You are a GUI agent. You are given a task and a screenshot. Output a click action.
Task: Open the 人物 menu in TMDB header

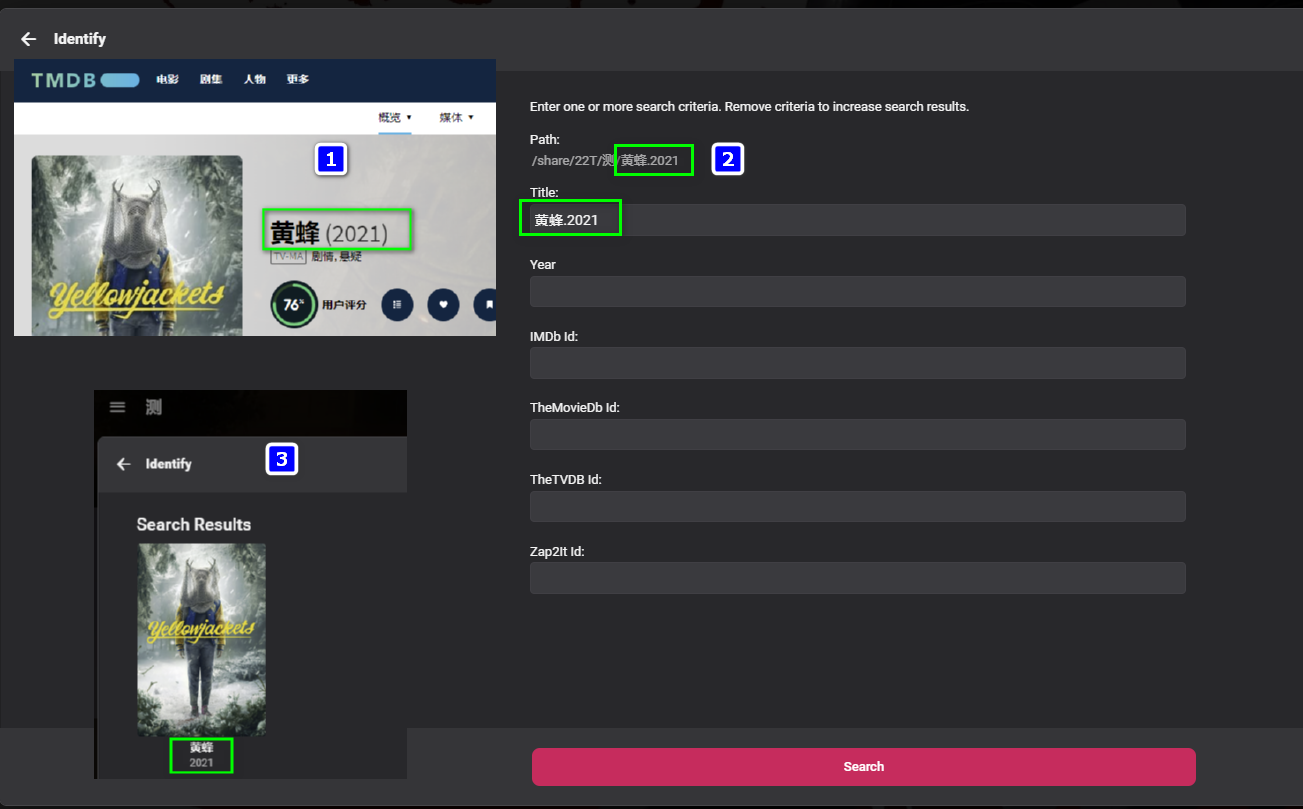tap(255, 80)
